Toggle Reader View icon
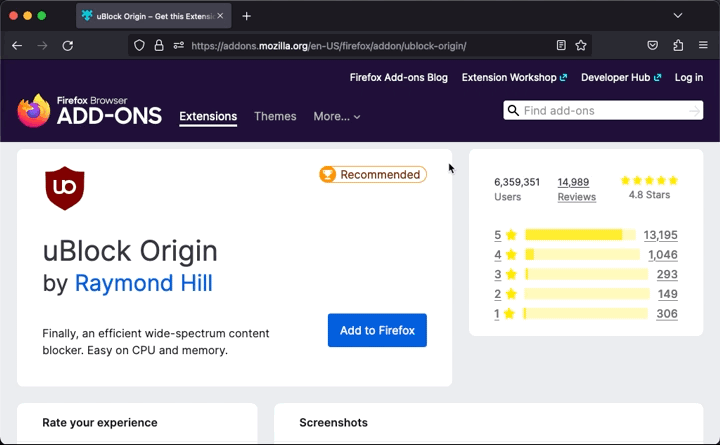This screenshot has height=445, width=720. pos(561,45)
